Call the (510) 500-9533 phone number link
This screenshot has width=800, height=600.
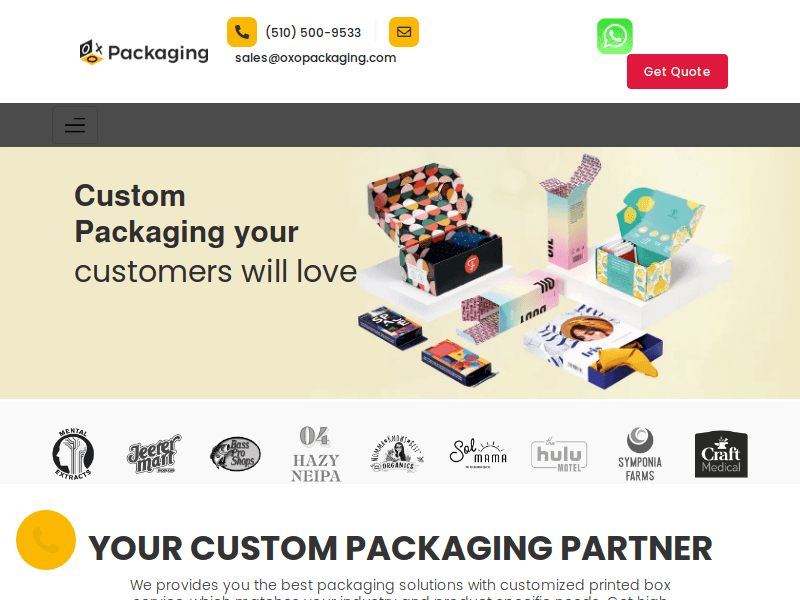pos(313,33)
